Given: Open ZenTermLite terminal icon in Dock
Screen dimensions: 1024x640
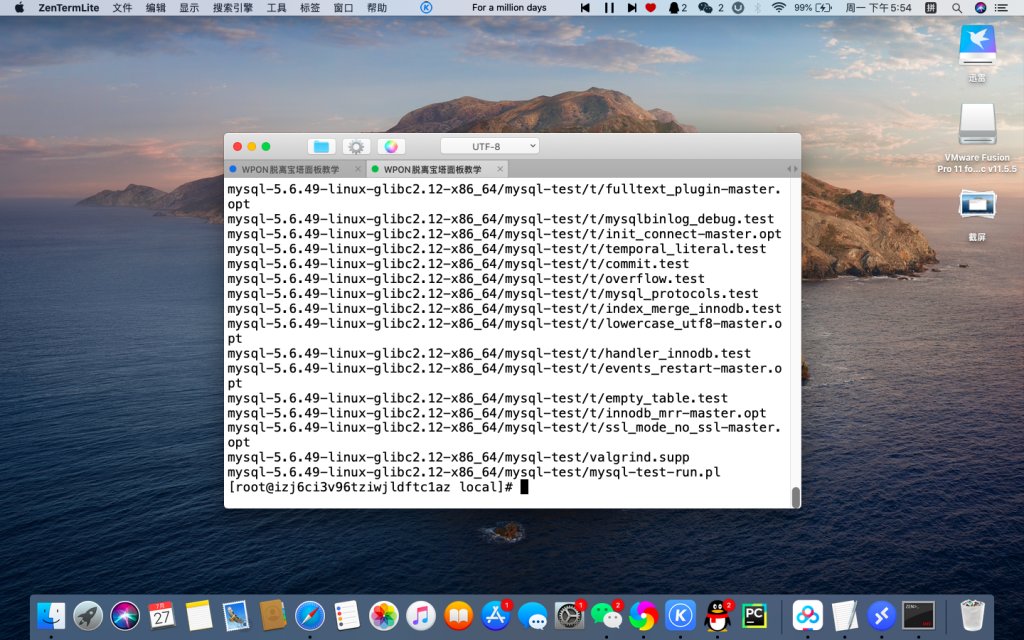Looking at the screenshot, I should 918,615.
